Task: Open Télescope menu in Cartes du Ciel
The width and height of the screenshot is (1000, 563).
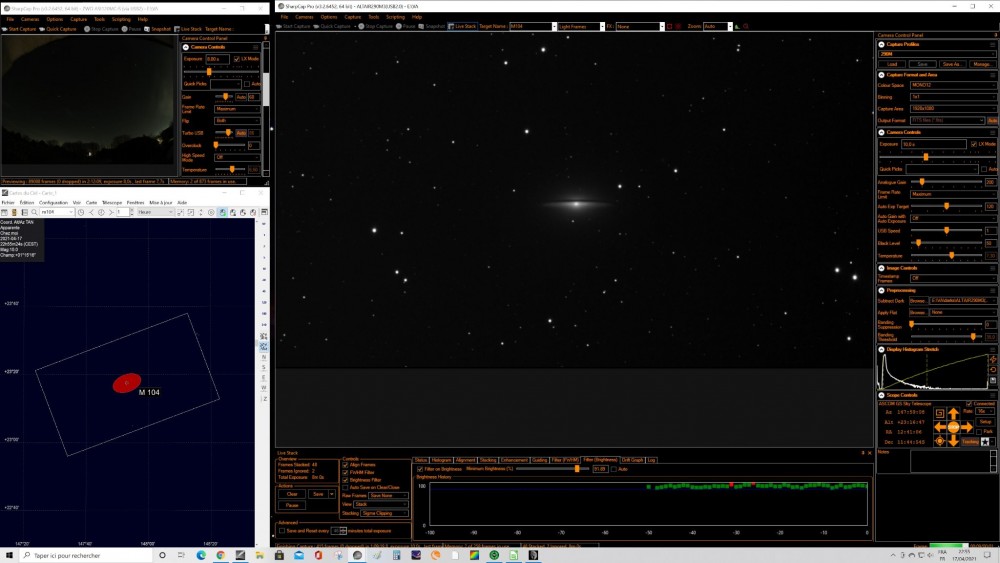Action: (112, 203)
